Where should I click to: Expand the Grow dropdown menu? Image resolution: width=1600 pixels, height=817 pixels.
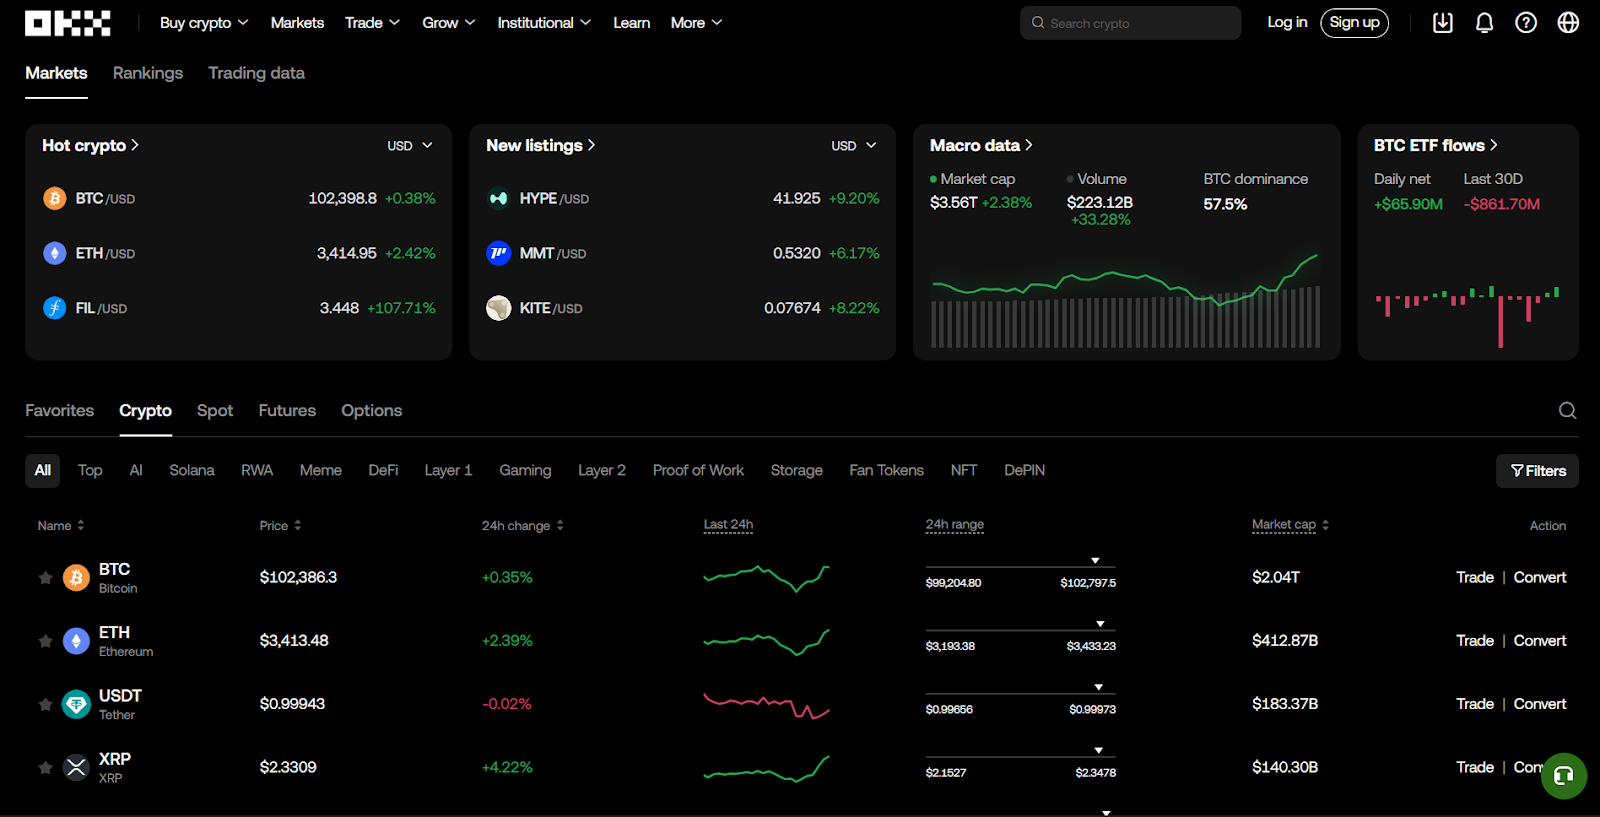tap(449, 22)
